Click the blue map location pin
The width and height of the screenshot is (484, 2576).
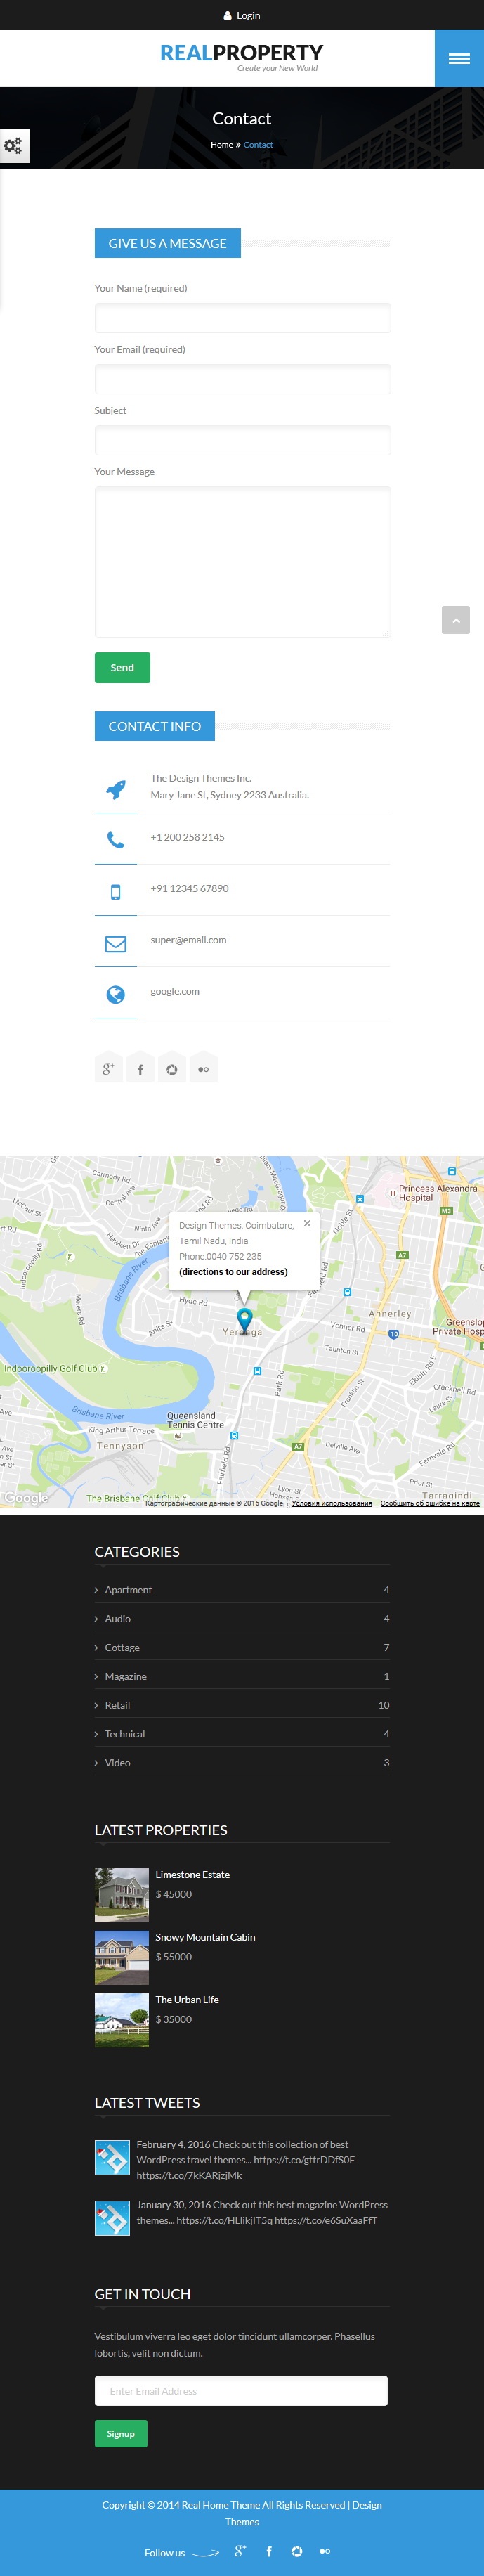[x=244, y=1319]
